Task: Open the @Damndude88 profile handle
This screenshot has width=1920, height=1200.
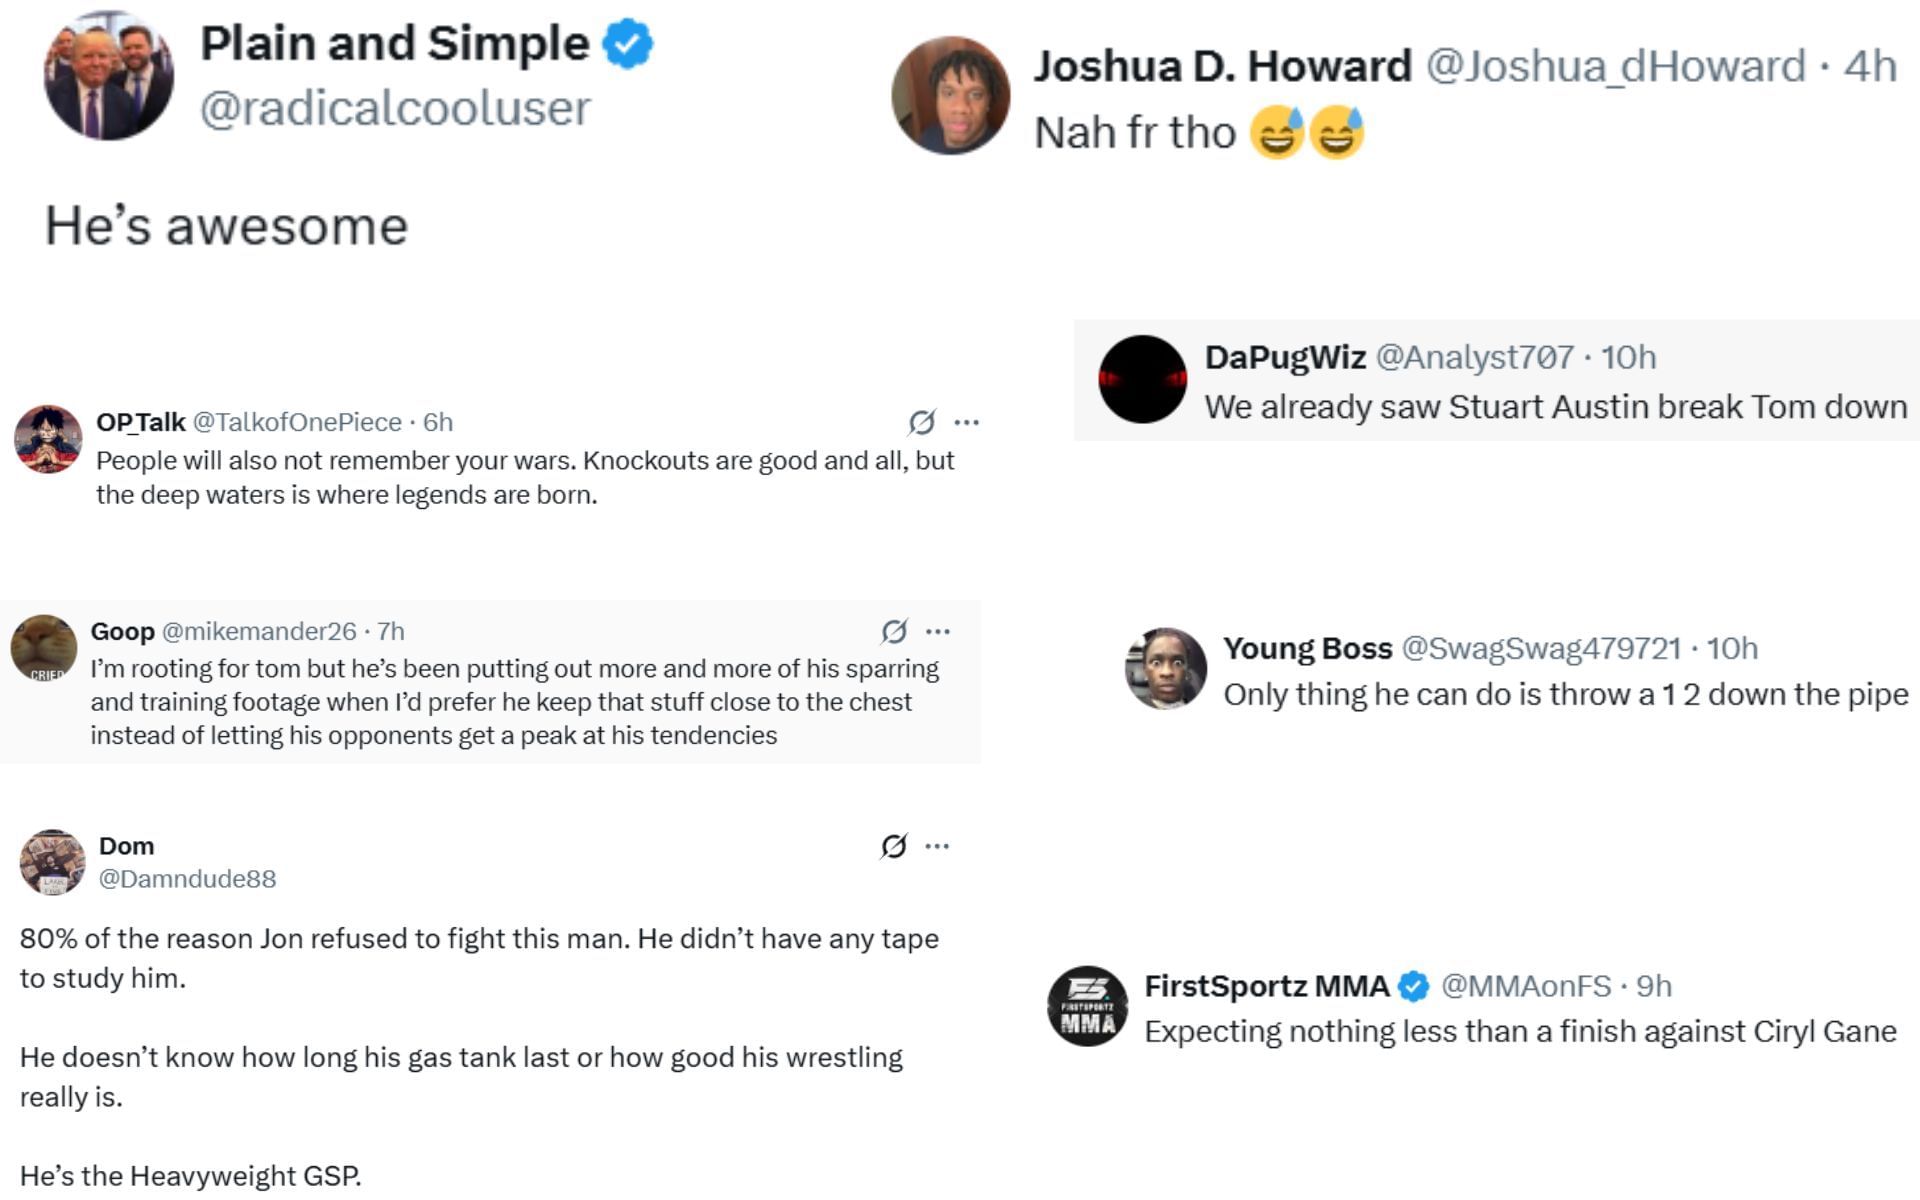Action: coord(187,879)
